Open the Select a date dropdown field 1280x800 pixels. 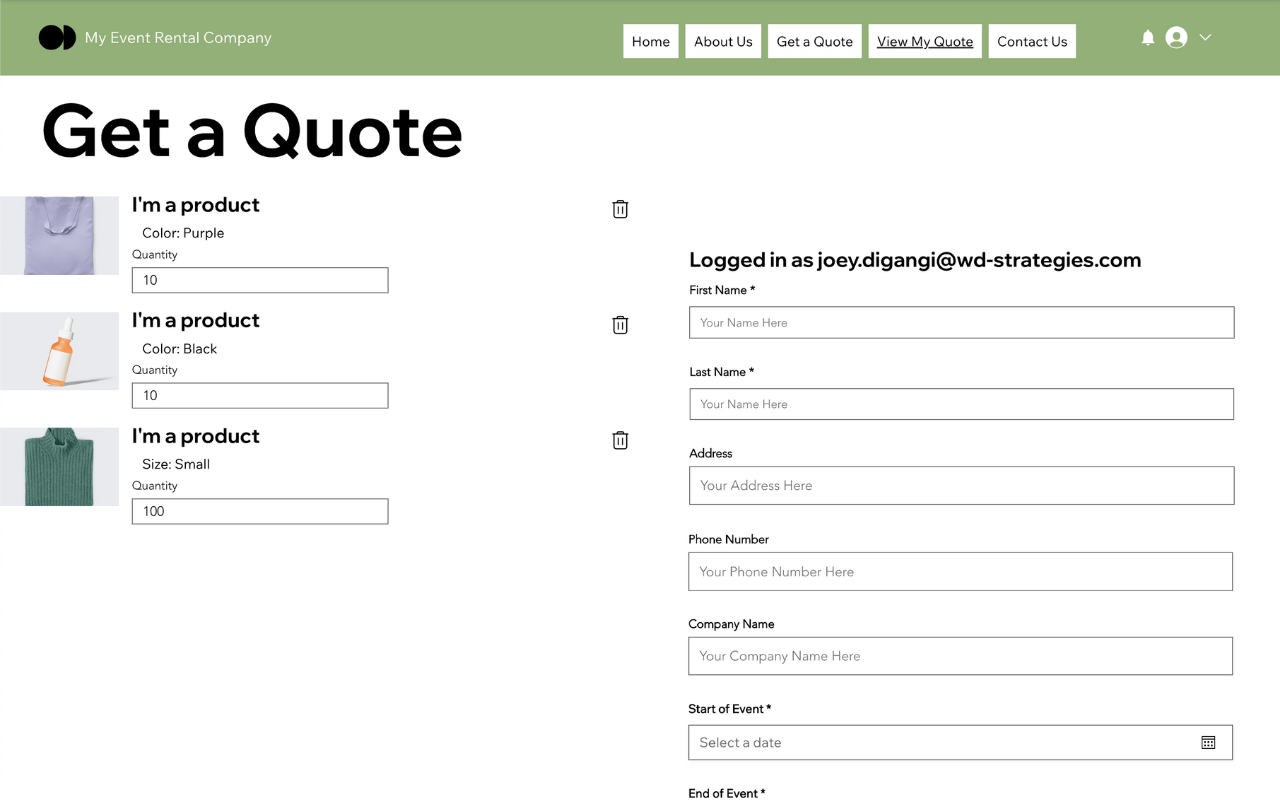click(x=940, y=742)
